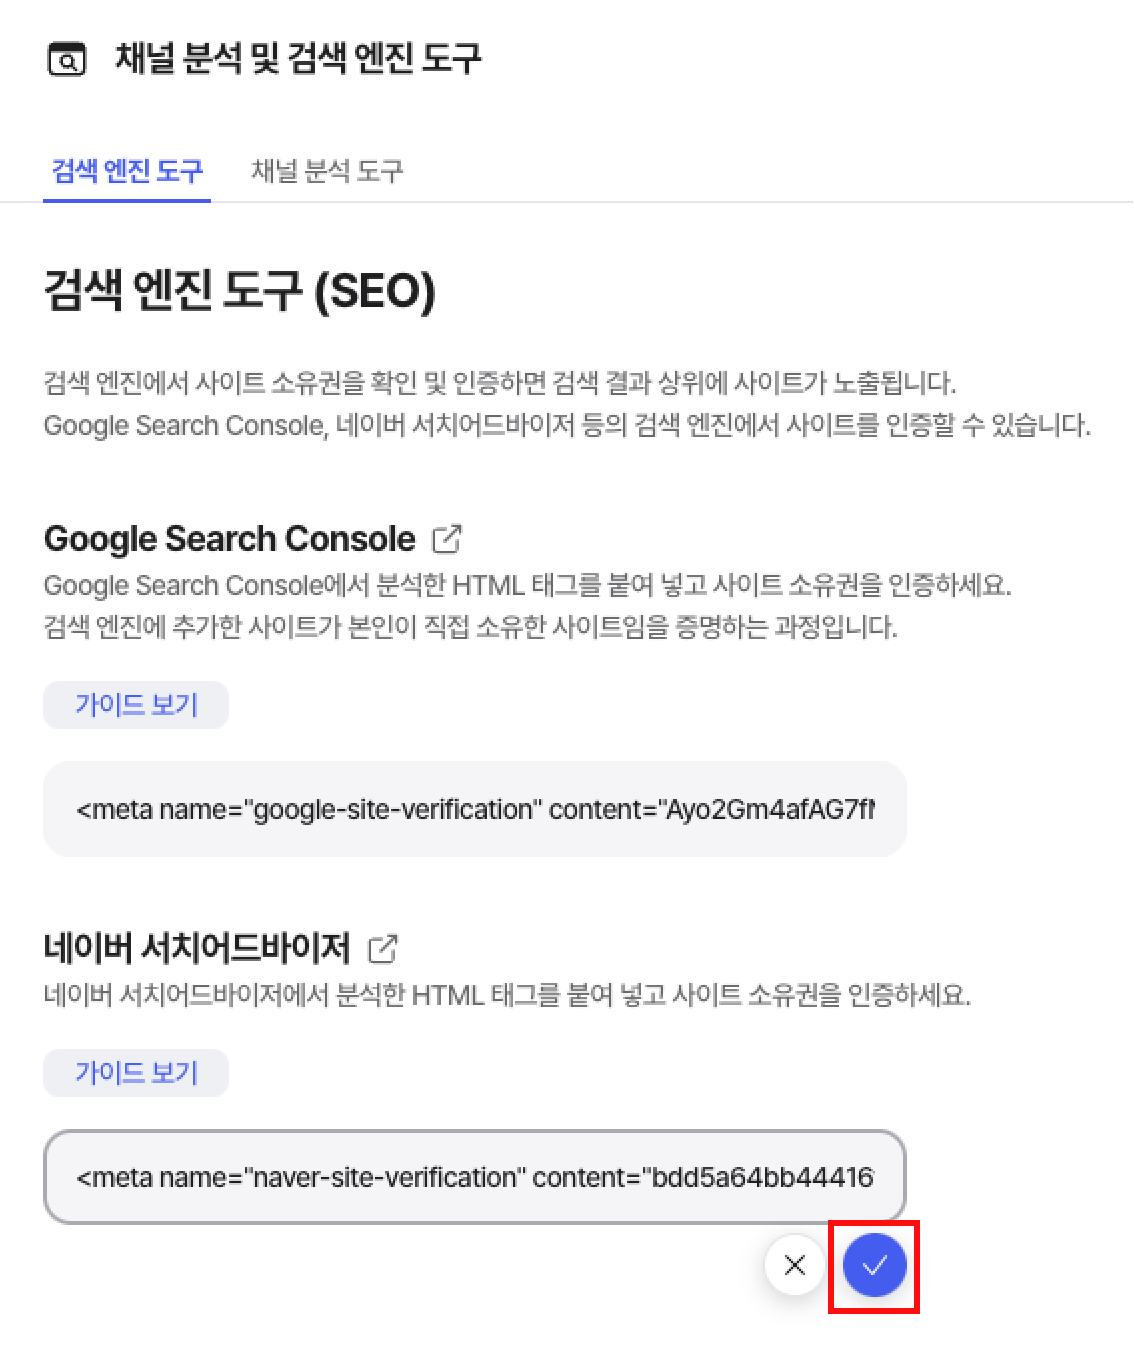Click the line starting "검색 엔진에서 사이트 소유권을"
The image size is (1134, 1364).
(500, 382)
